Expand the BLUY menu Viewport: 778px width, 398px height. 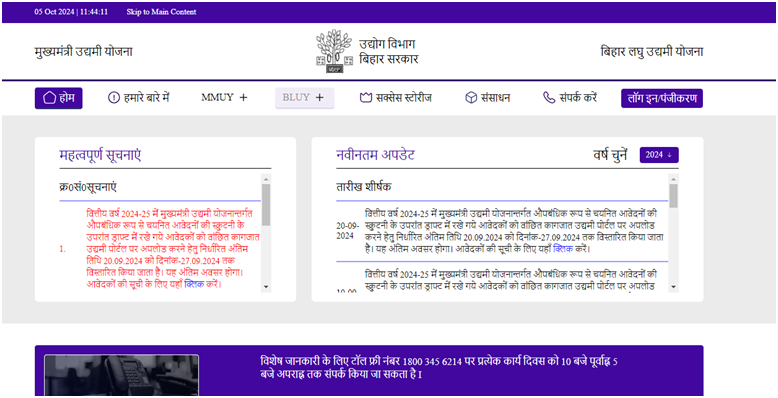305,98
